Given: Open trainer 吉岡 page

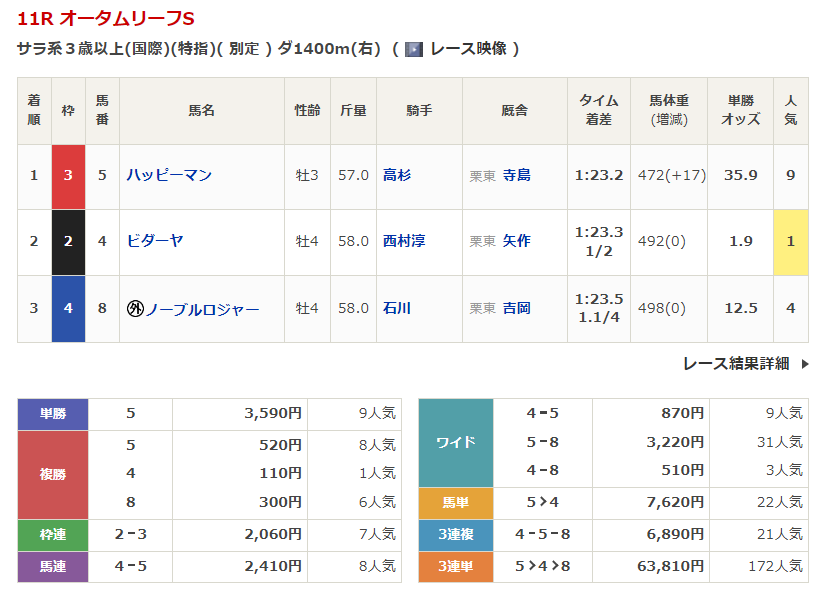Looking at the screenshot, I should tap(516, 309).
